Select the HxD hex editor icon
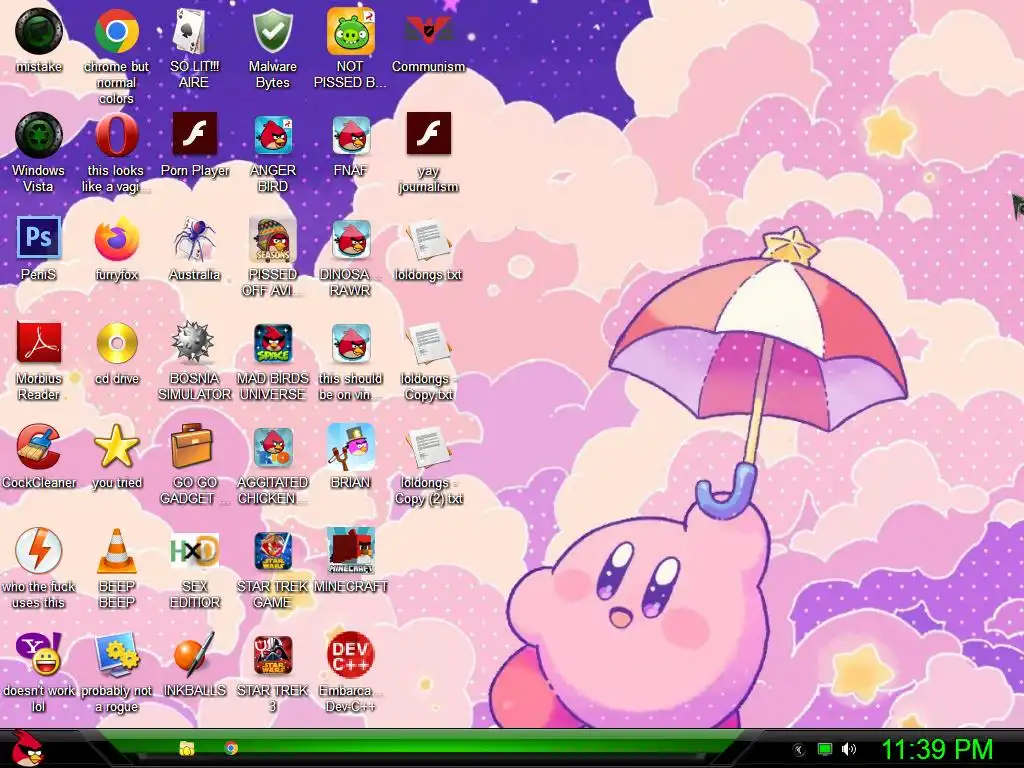 [x=194, y=551]
